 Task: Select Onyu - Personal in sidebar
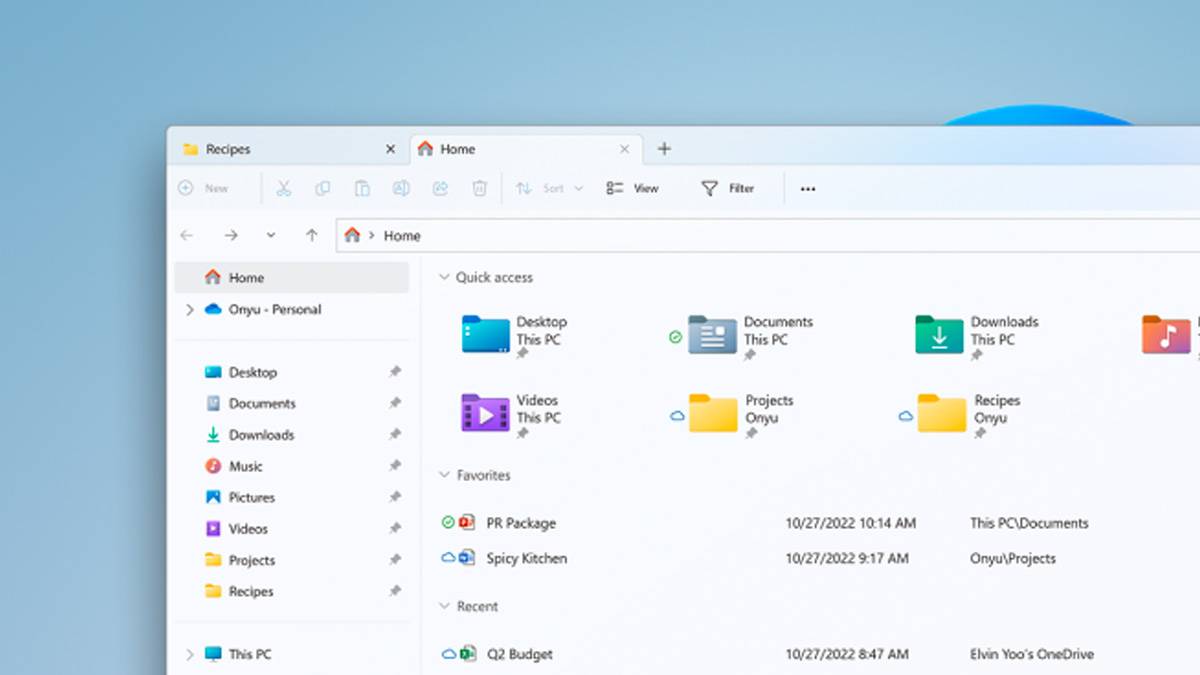(x=275, y=310)
